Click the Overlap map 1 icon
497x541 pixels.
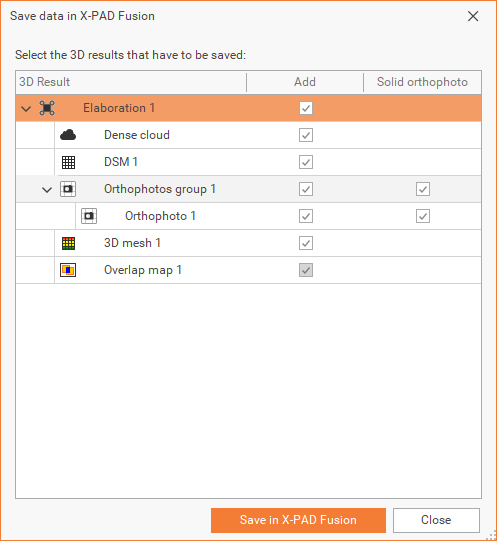pyautogui.click(x=68, y=270)
